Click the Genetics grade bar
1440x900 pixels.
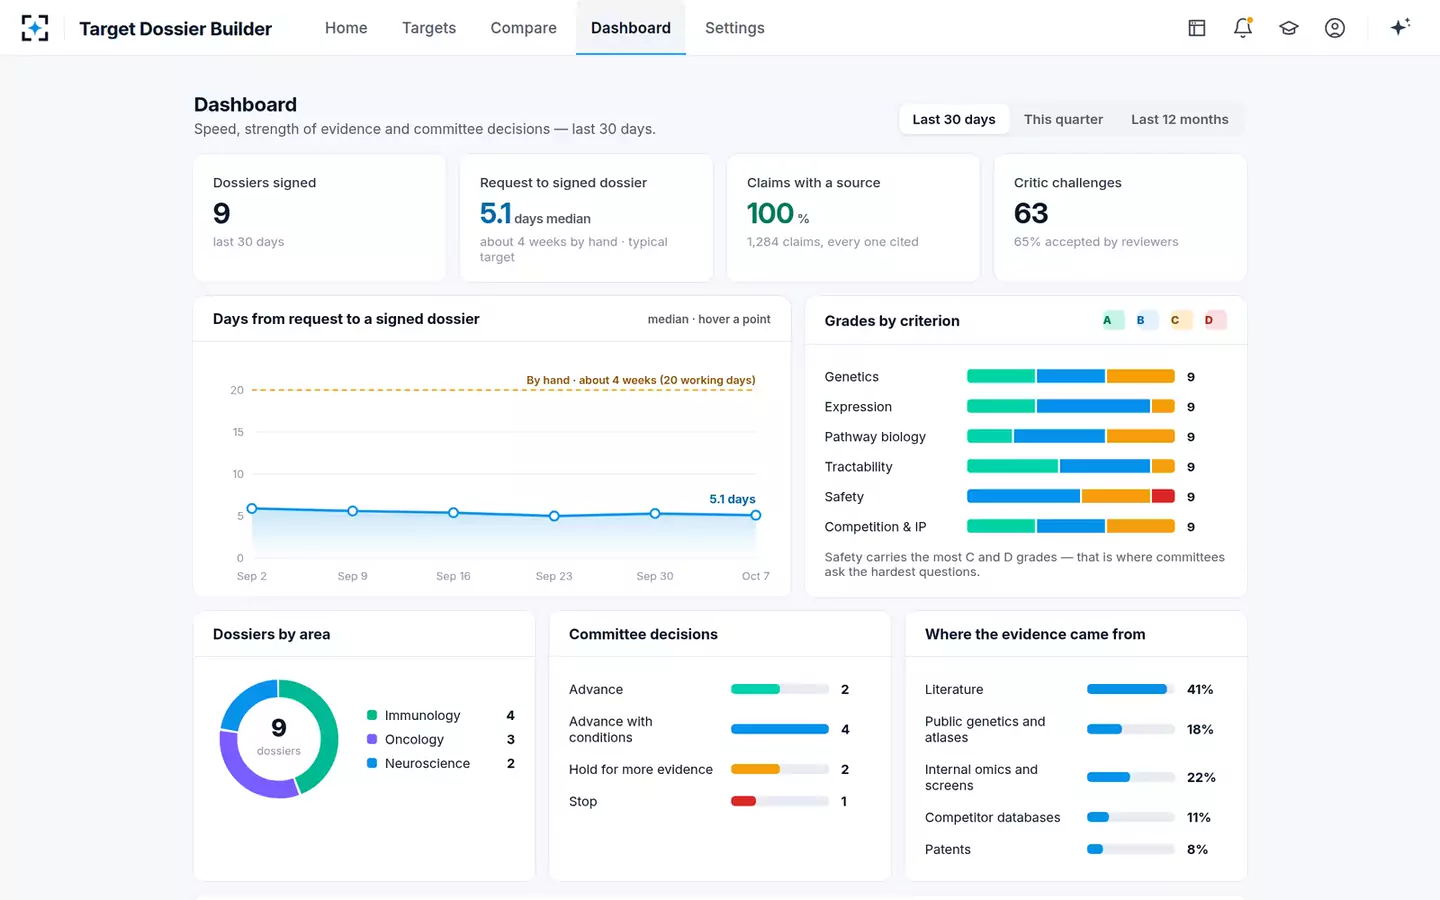(x=1070, y=377)
